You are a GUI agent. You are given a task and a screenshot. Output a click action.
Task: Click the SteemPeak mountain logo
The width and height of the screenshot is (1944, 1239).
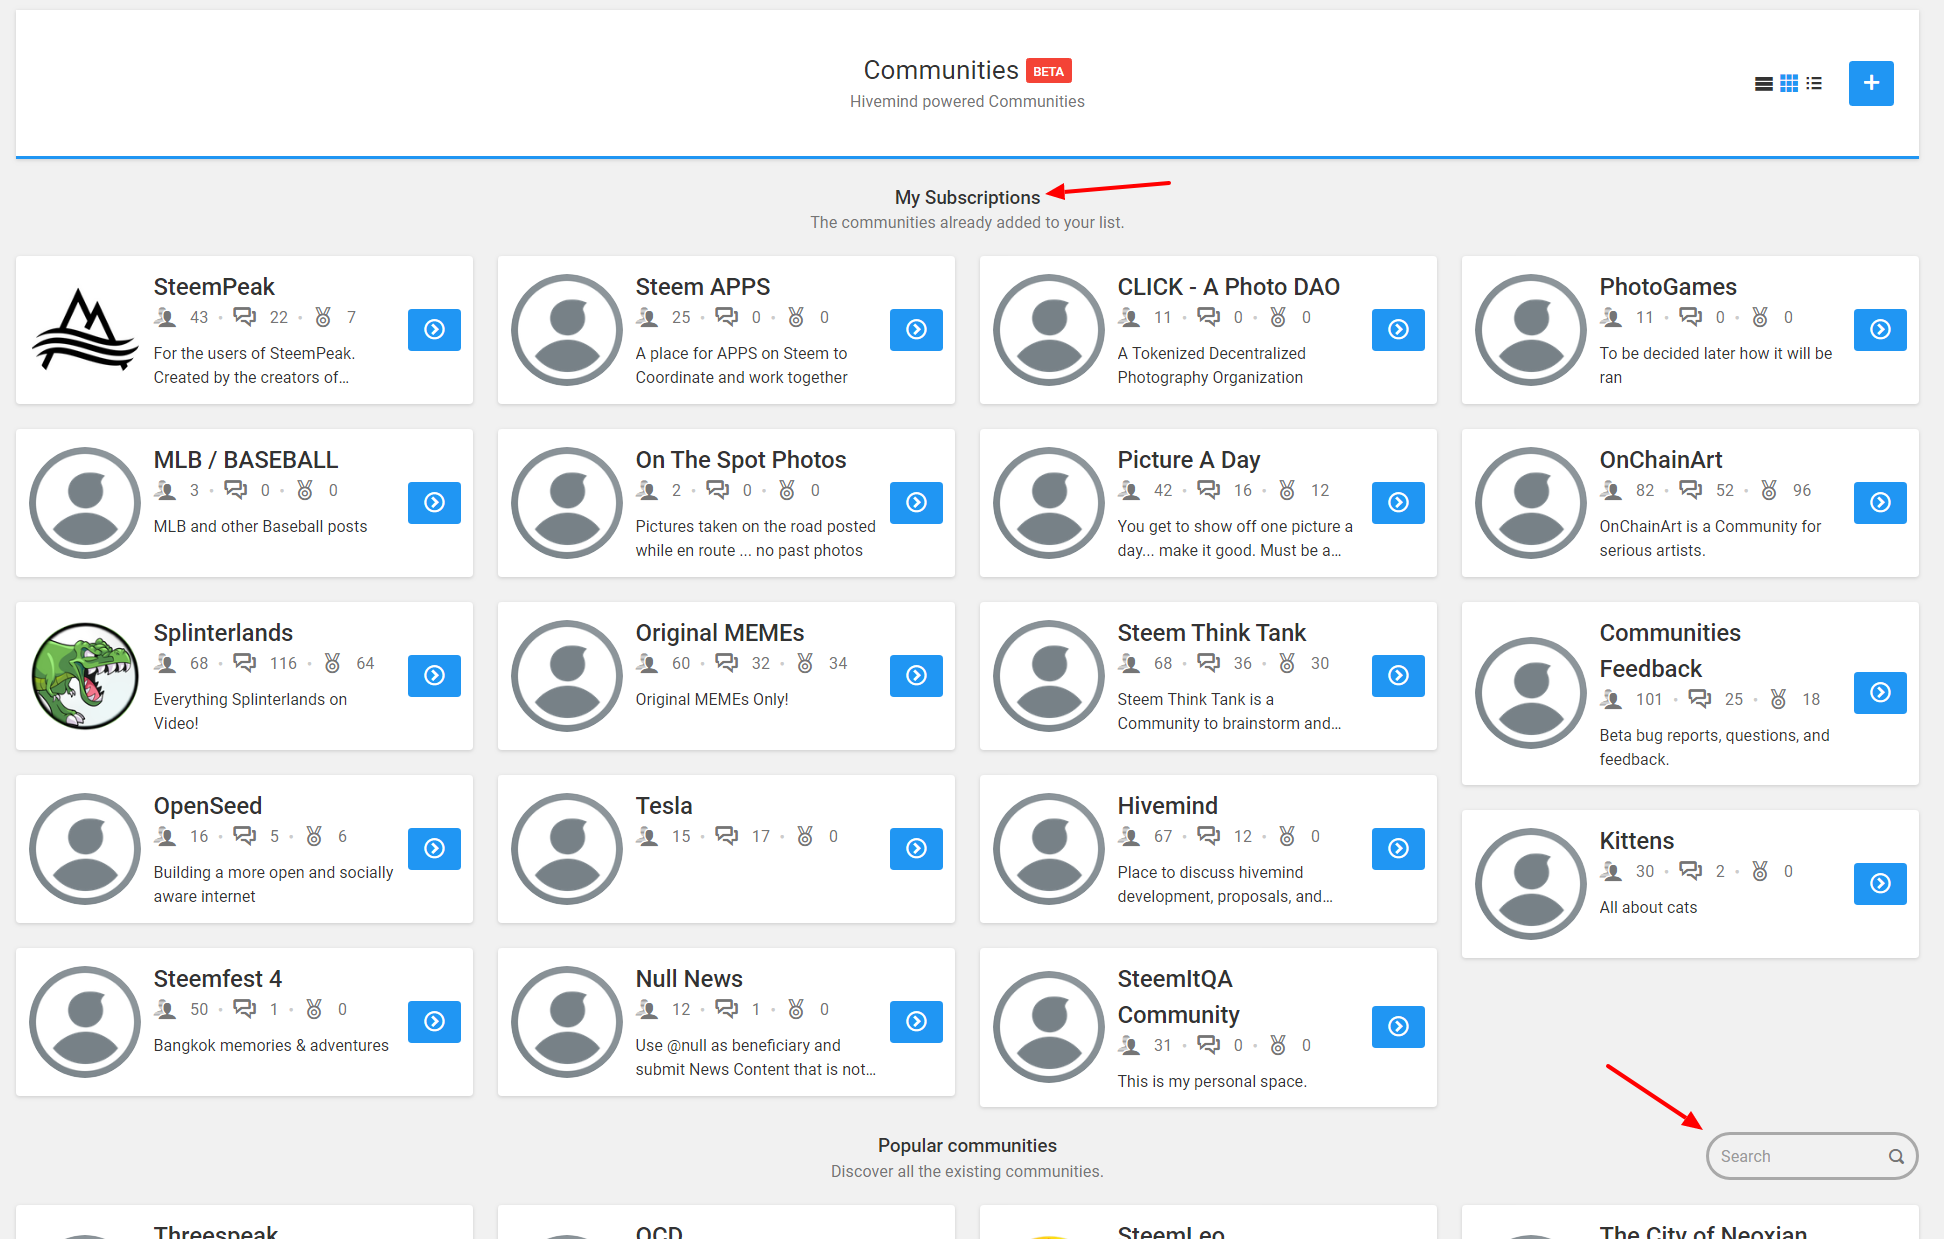[x=85, y=330]
